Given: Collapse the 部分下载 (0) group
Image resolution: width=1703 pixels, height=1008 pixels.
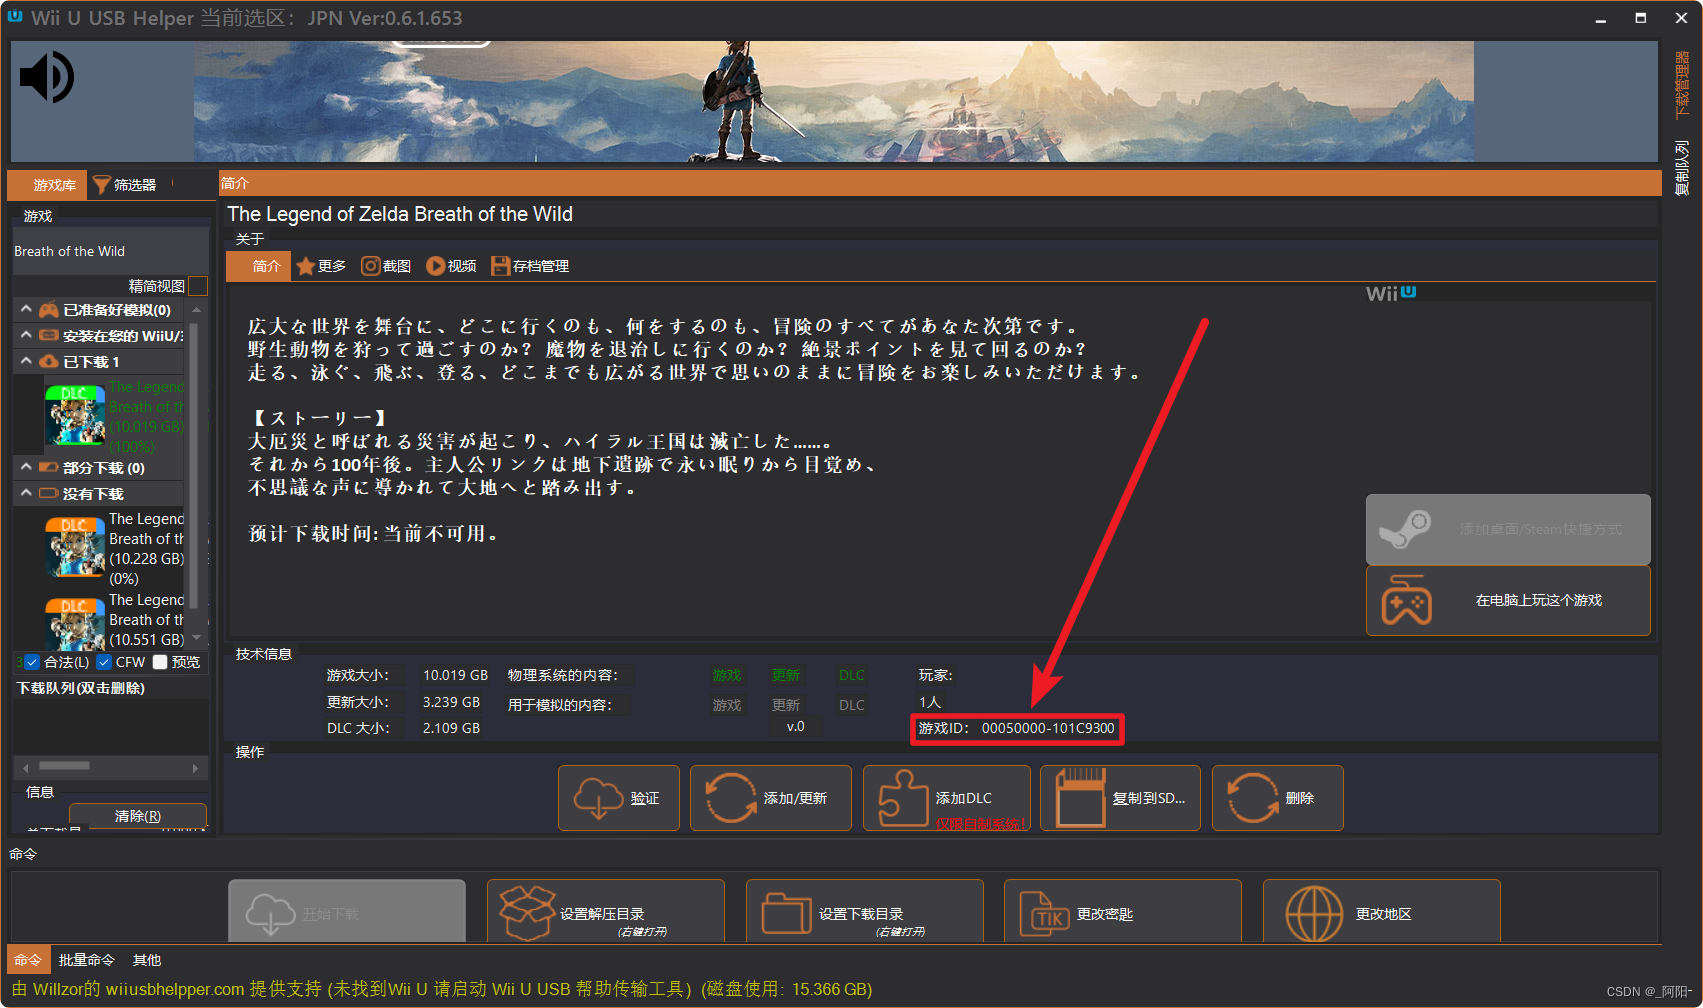Looking at the screenshot, I should (26, 467).
